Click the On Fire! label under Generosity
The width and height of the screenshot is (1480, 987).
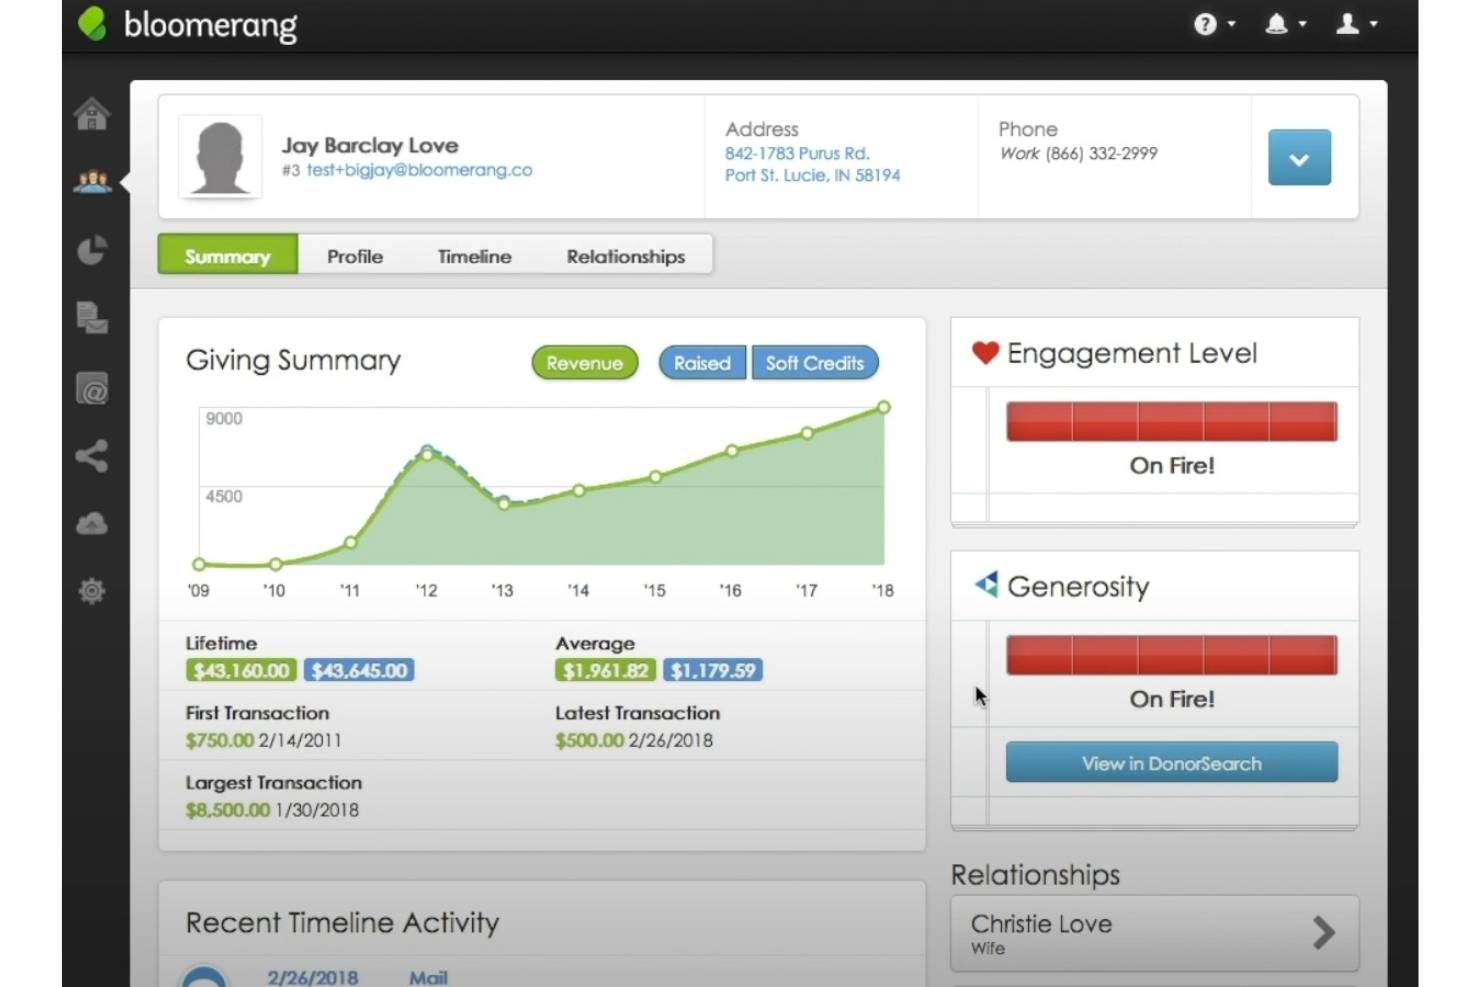tap(1172, 699)
